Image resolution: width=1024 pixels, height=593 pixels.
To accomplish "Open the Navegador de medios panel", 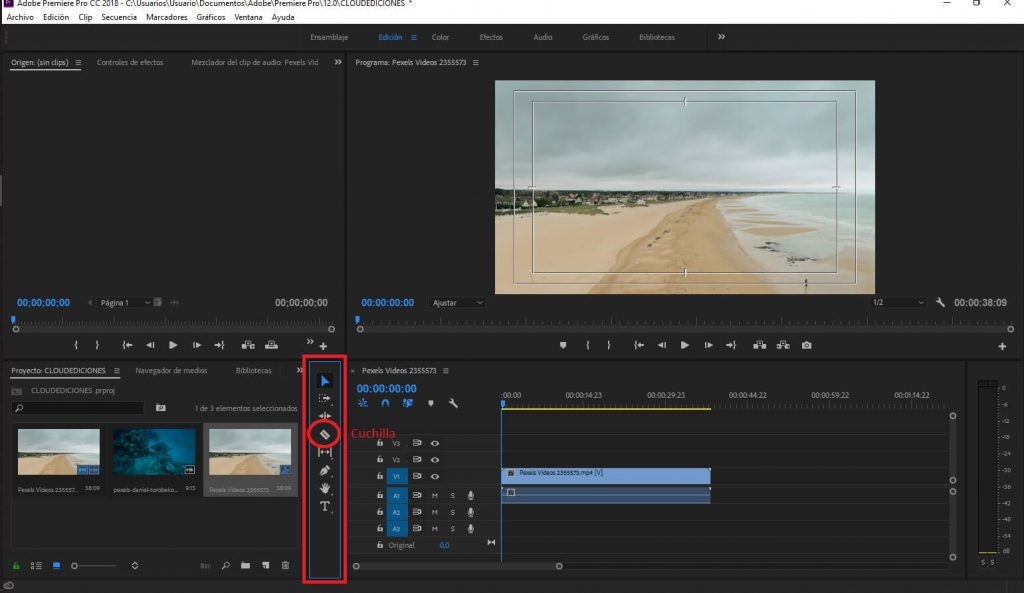I will click(171, 370).
